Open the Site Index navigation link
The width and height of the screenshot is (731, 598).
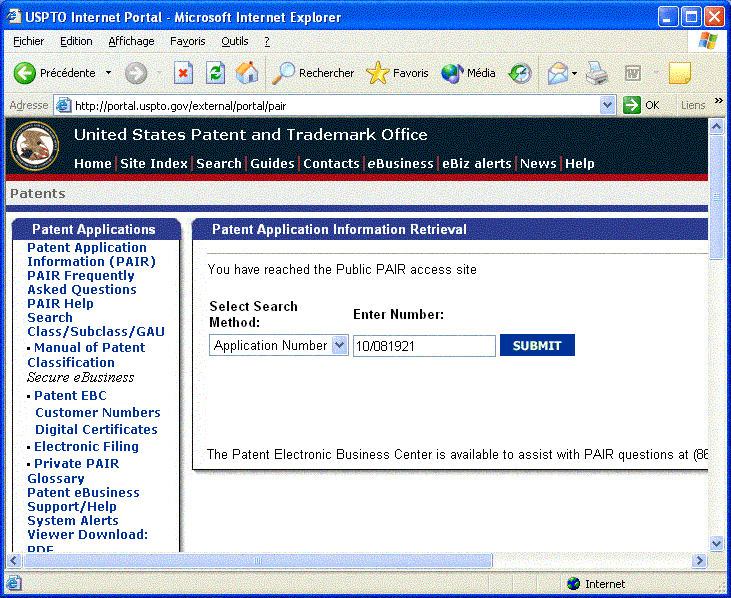click(x=154, y=164)
